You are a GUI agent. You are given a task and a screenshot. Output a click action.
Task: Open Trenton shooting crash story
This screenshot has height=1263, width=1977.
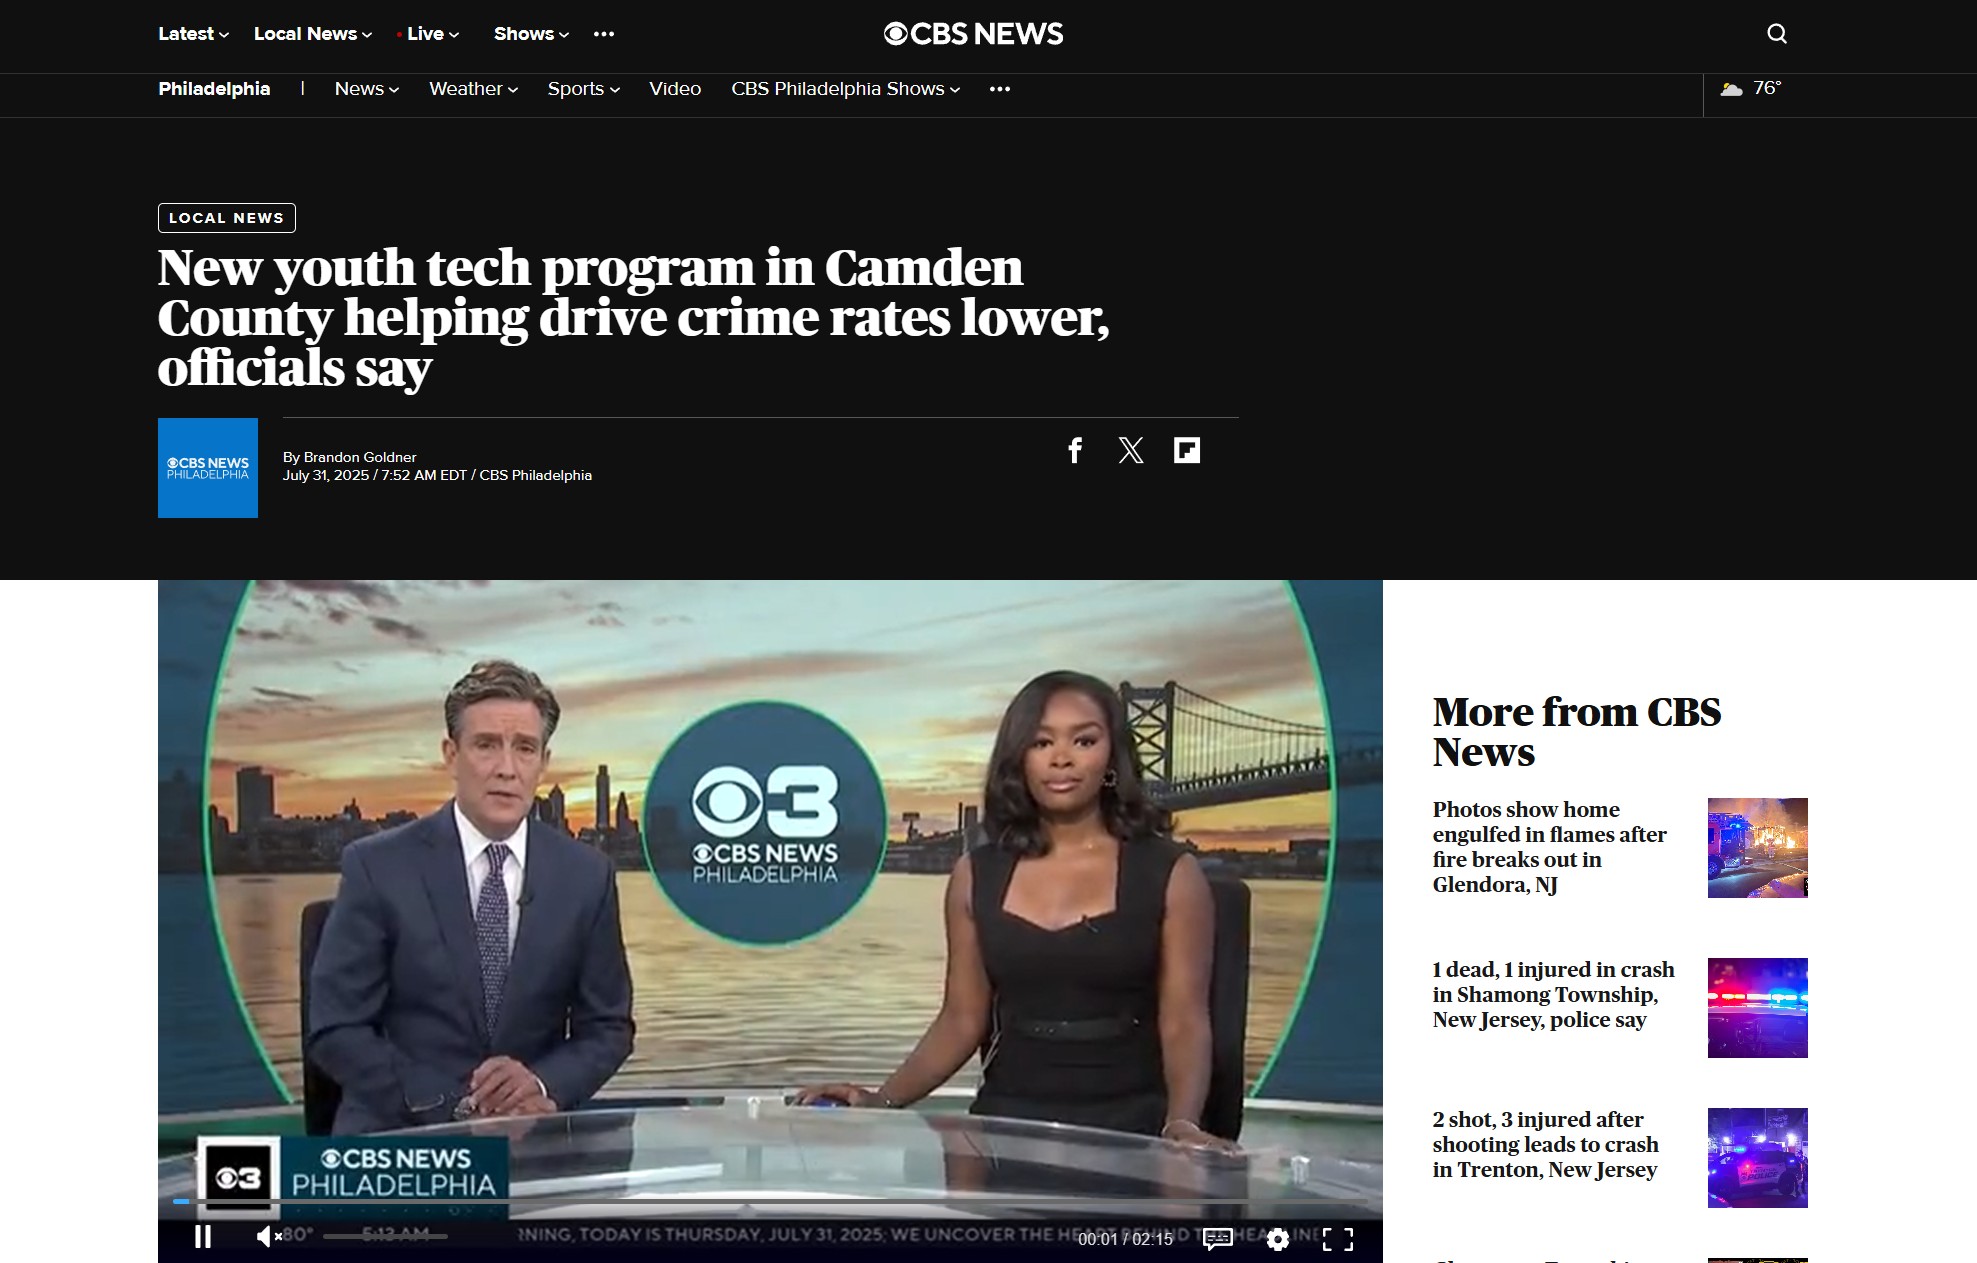pyautogui.click(x=1545, y=1145)
